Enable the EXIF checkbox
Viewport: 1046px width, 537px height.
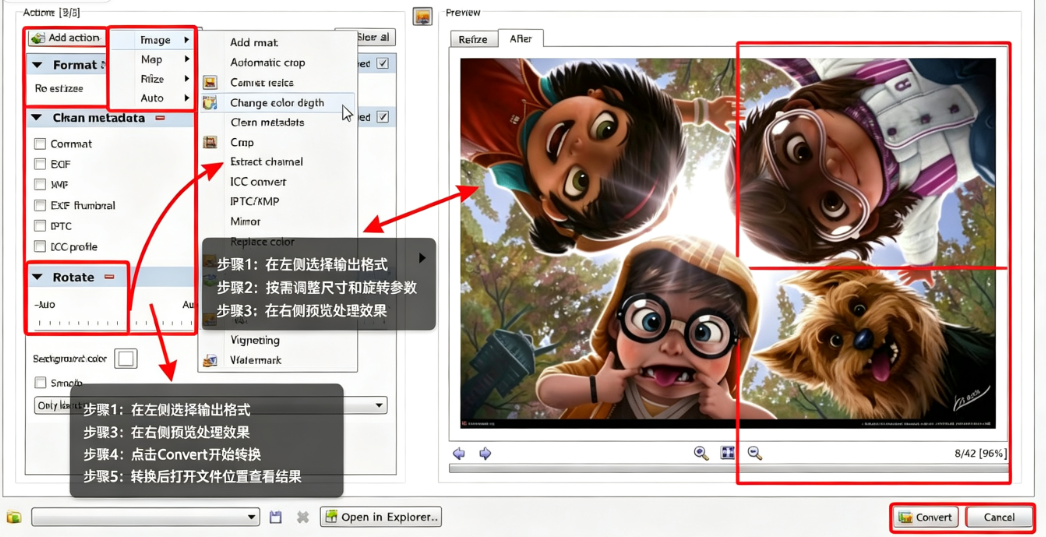click(40, 164)
